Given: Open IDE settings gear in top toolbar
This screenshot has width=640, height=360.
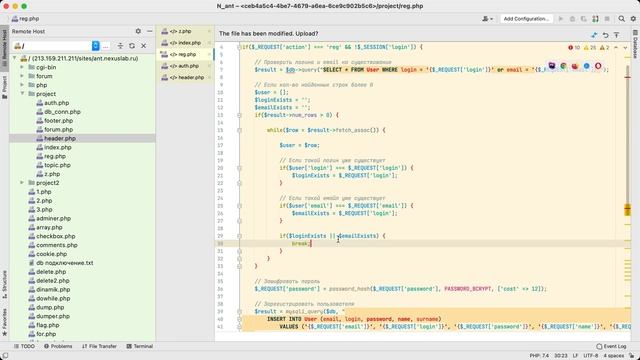Looking at the screenshot, I should 633,19.
